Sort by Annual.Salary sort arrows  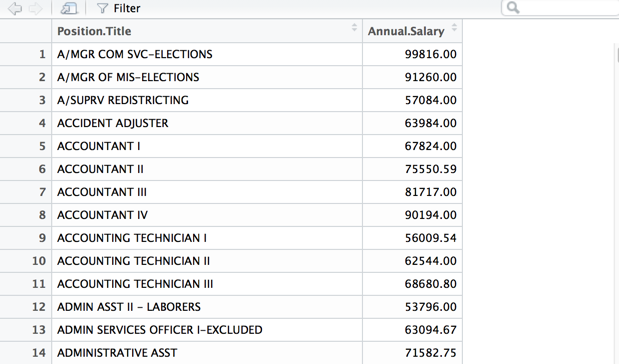pyautogui.click(x=454, y=27)
